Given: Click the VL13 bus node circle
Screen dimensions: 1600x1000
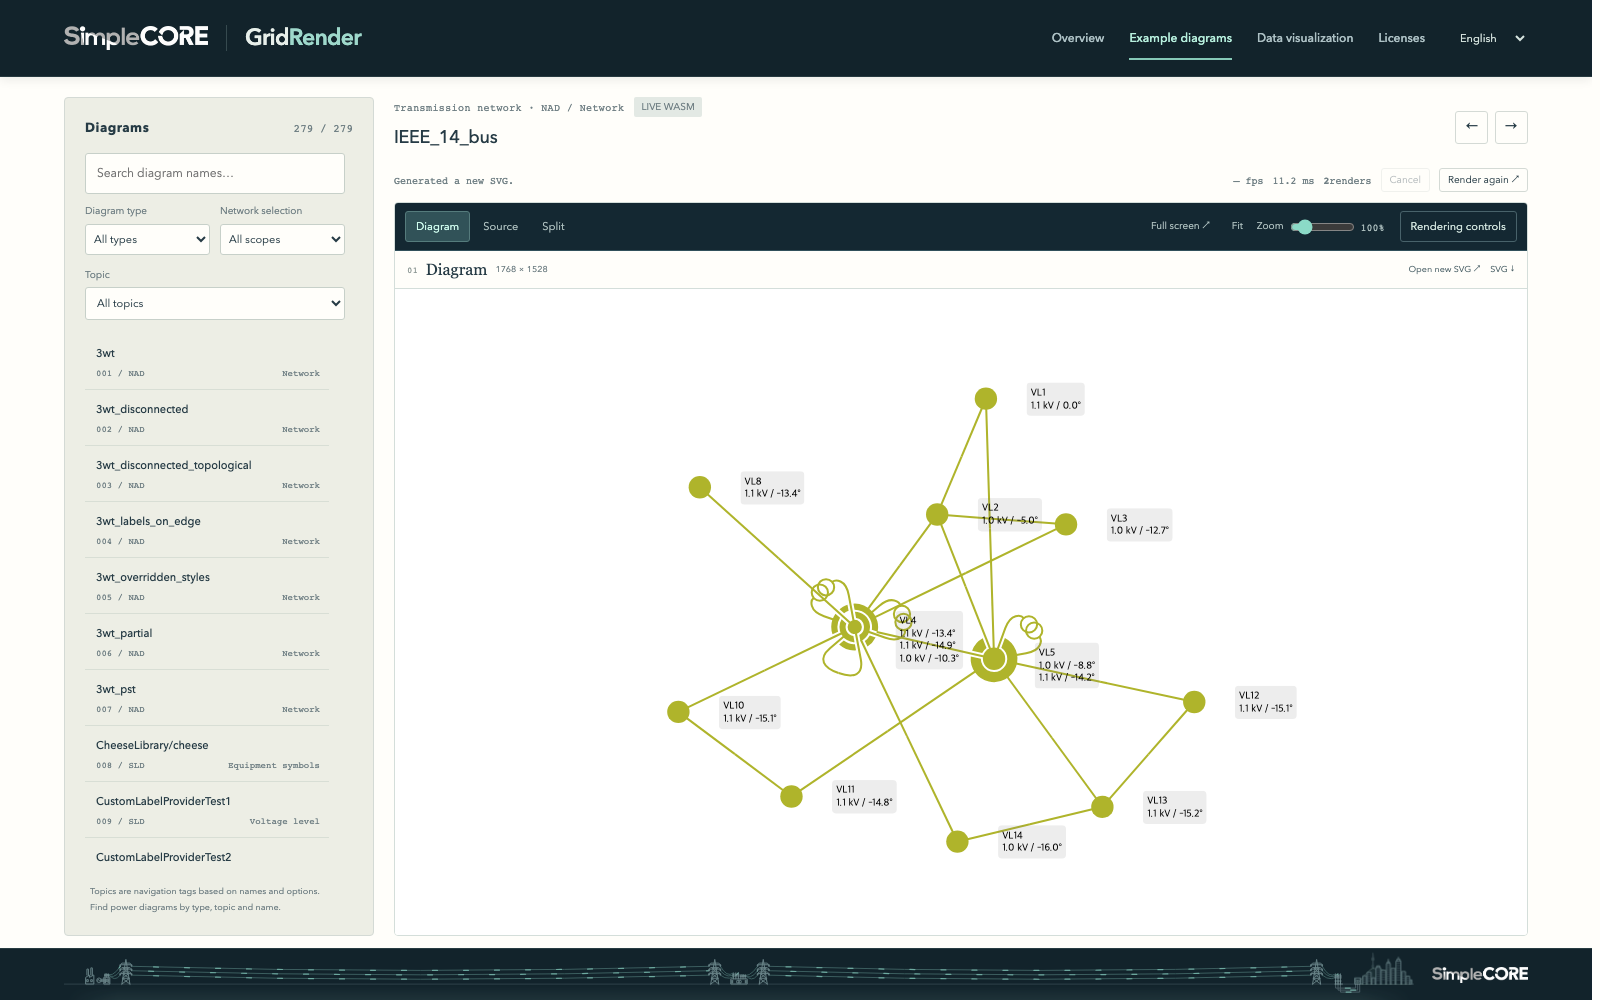Looking at the screenshot, I should 1102,806.
